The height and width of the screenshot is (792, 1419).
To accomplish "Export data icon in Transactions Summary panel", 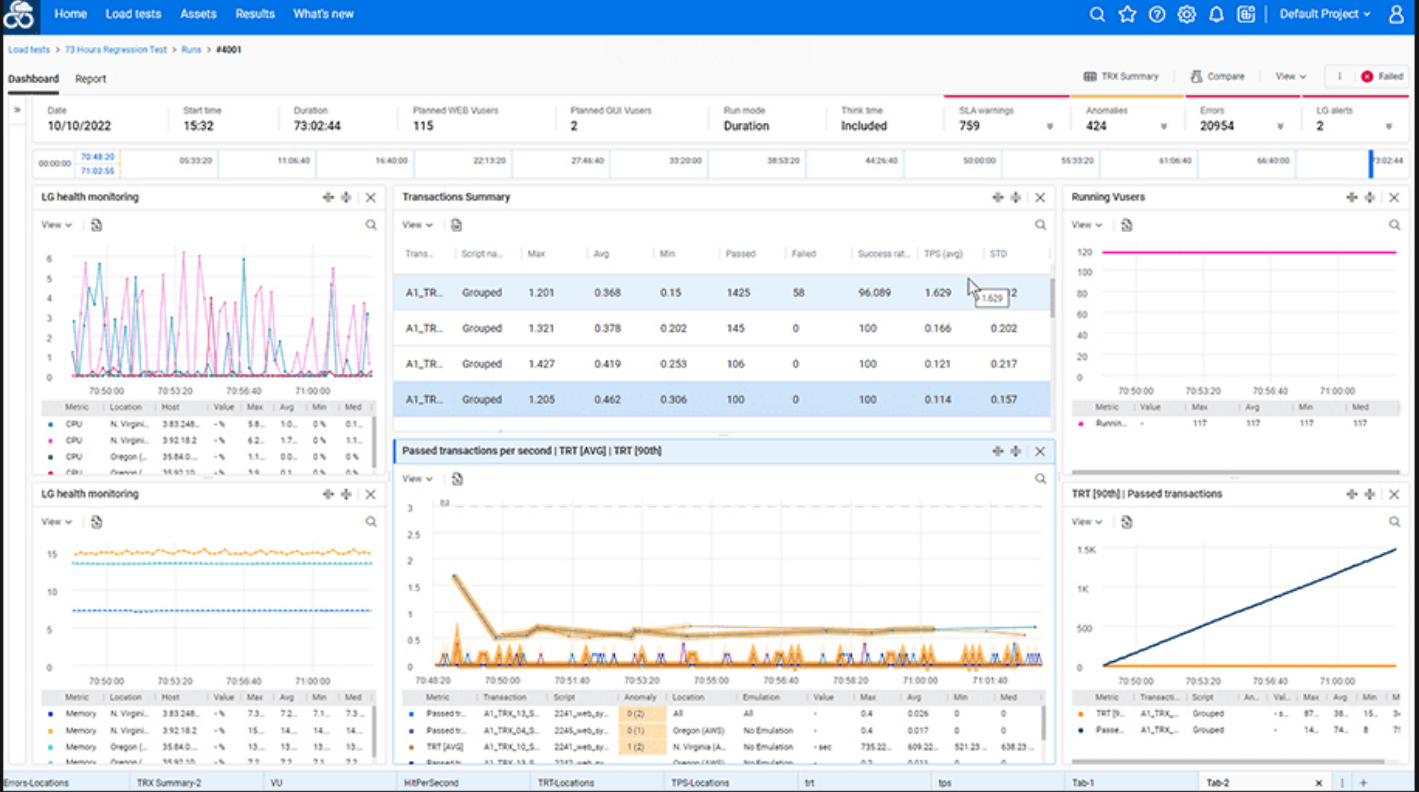I will [x=456, y=226].
